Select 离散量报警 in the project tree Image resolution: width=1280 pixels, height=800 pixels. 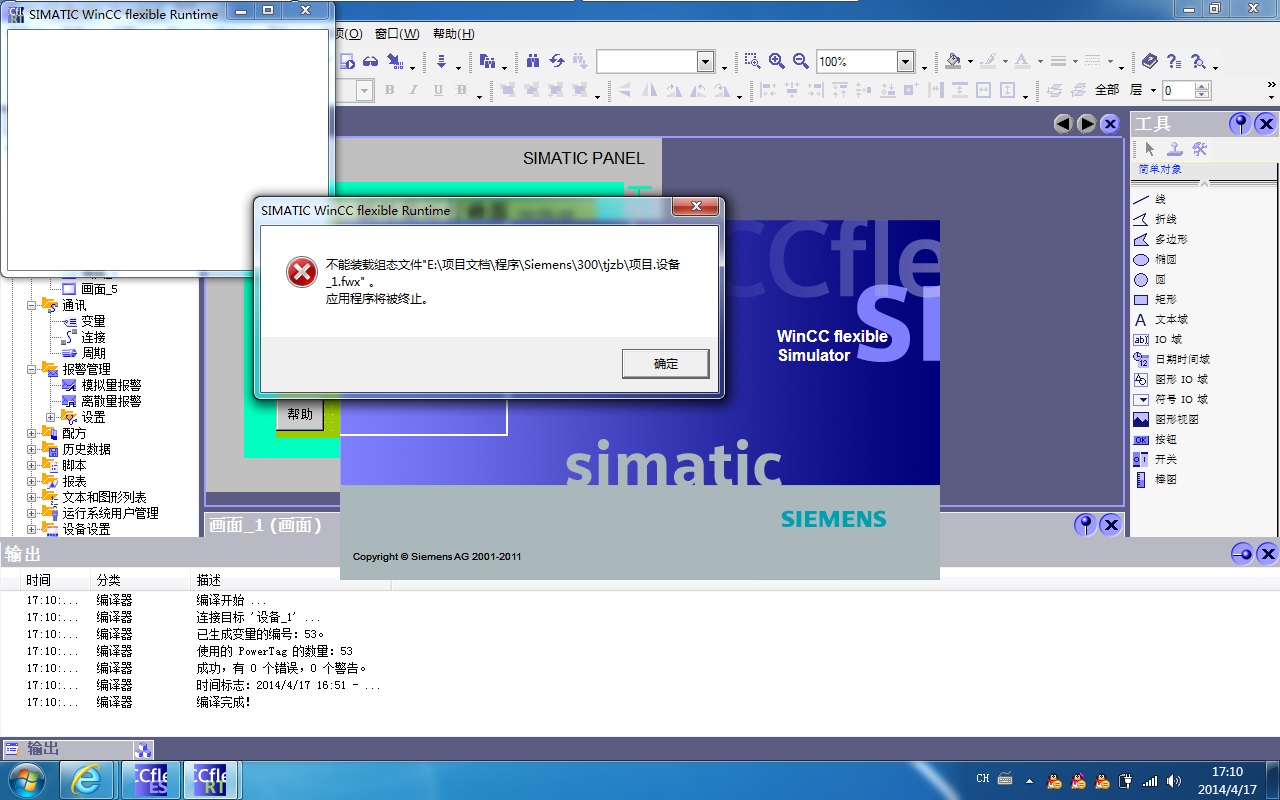click(x=111, y=401)
